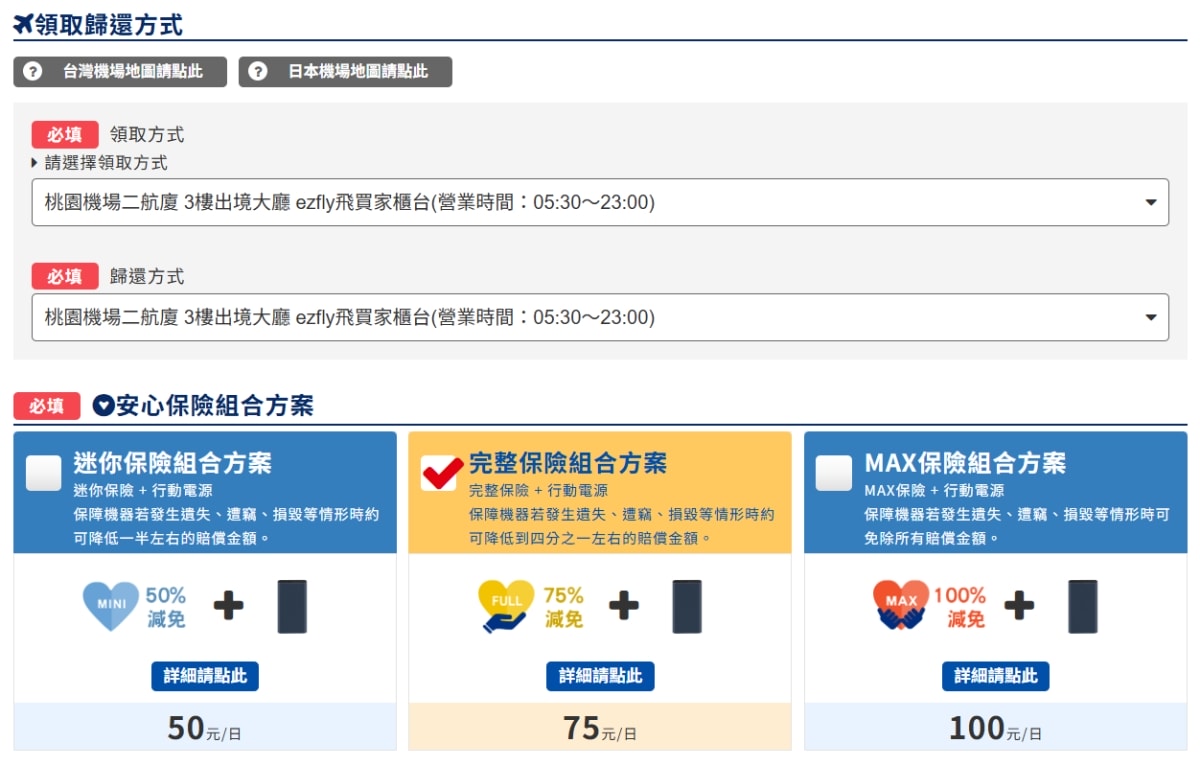
Task: Click the power bank image in 迷你保險 card
Action: point(292,606)
